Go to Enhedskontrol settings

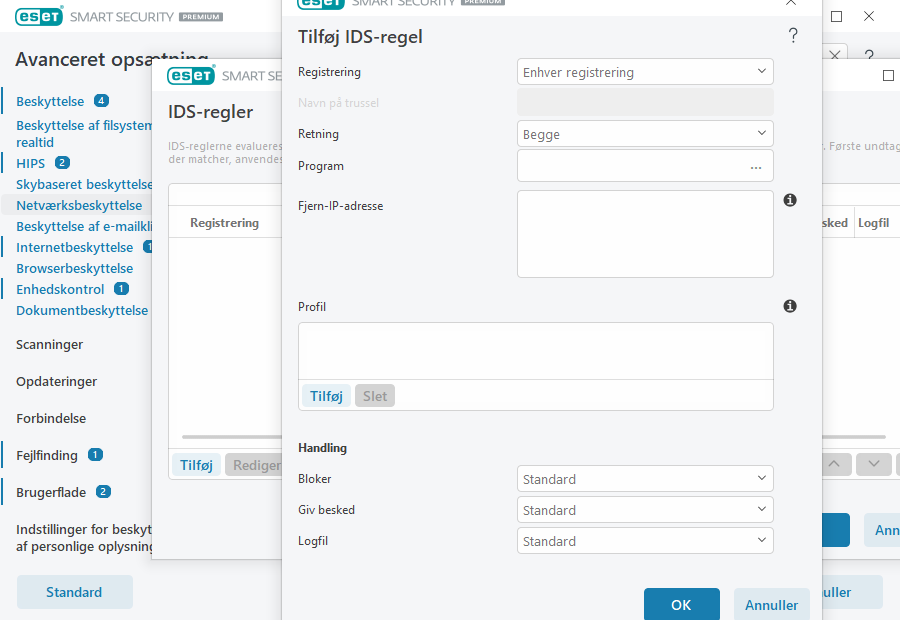60,289
